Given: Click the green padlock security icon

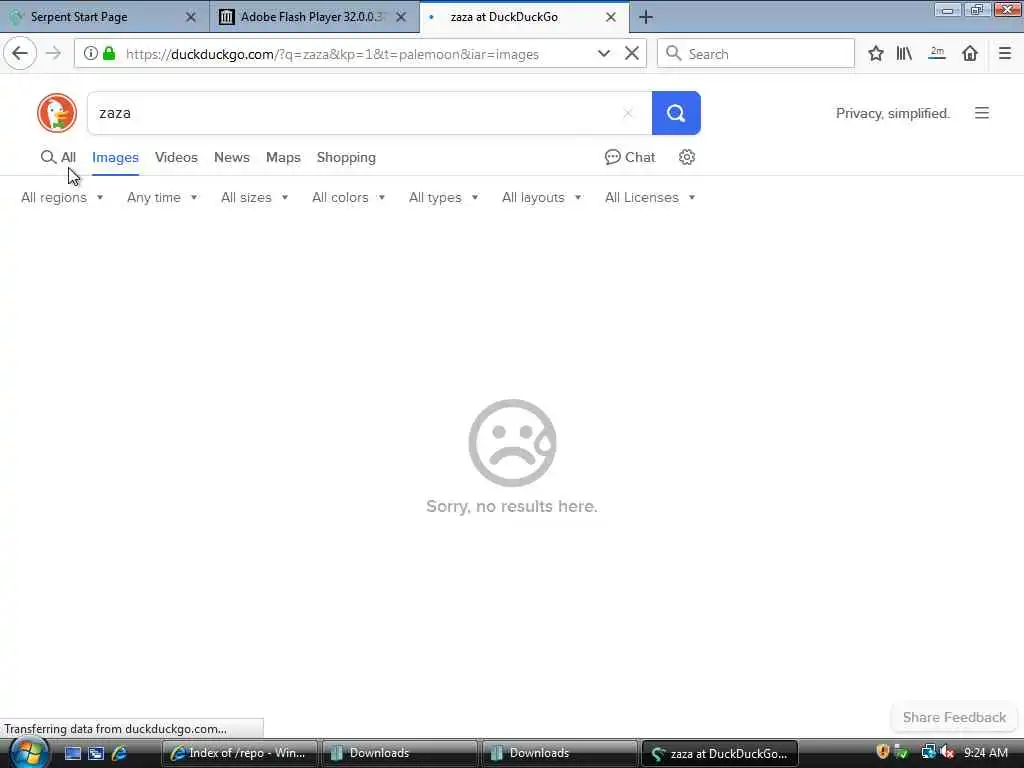Looking at the screenshot, I should [109, 54].
